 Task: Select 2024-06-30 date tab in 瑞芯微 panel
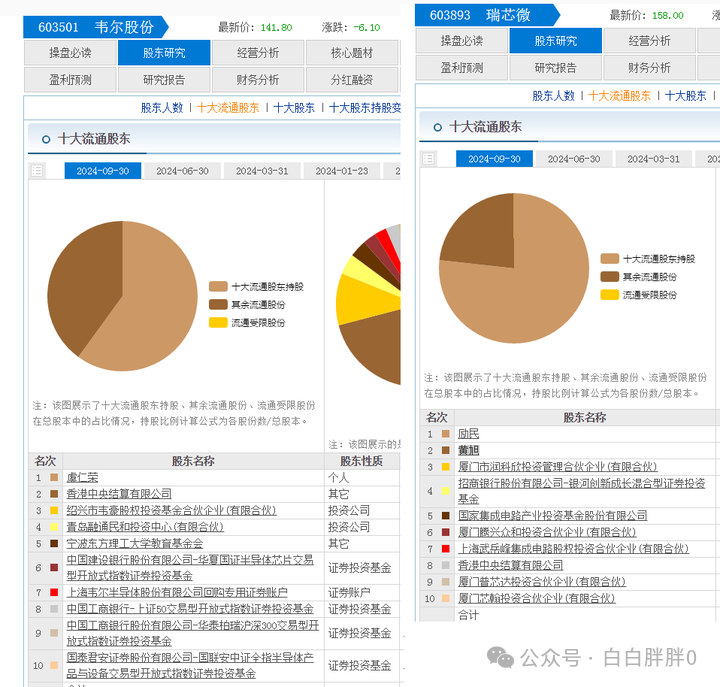[574, 159]
